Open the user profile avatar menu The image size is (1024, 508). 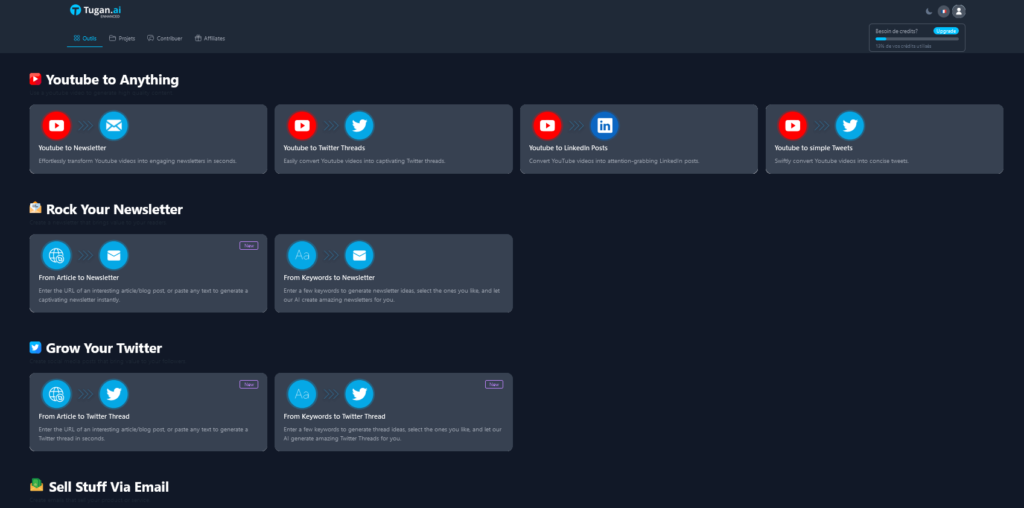[x=959, y=11]
